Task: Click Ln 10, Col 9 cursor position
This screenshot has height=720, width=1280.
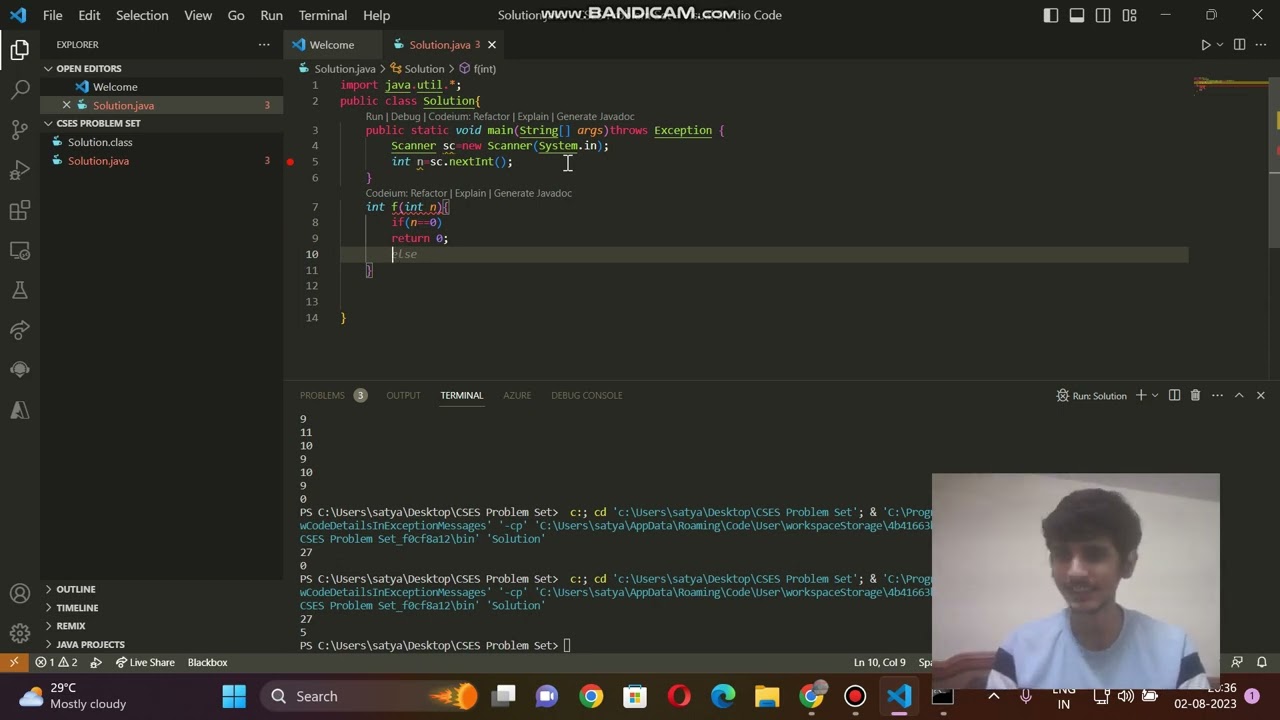Action: pos(879,662)
